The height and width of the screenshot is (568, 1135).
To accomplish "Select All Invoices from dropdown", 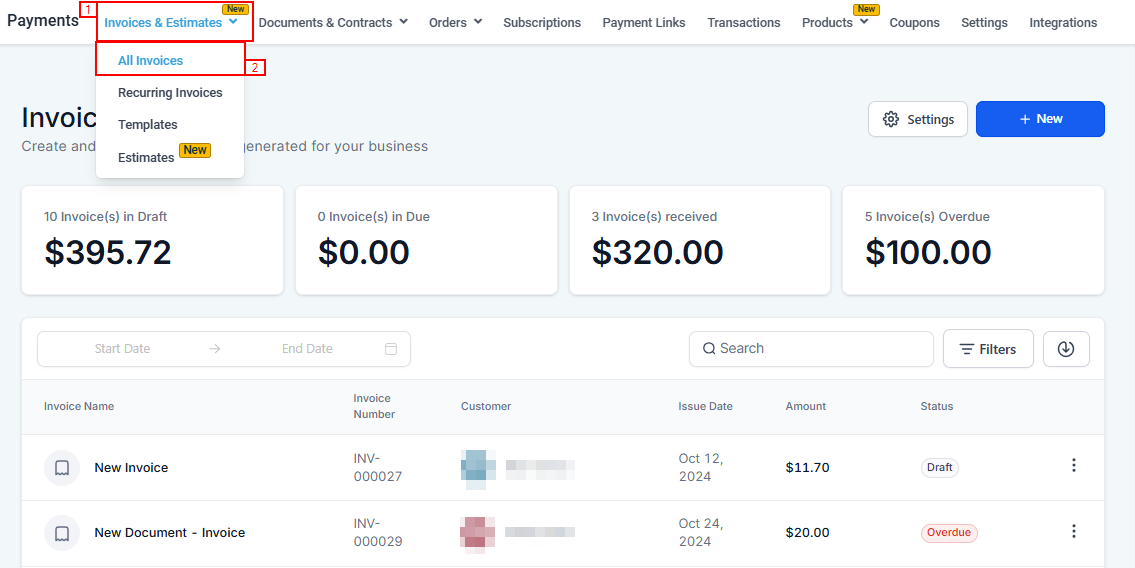I will coord(151,61).
